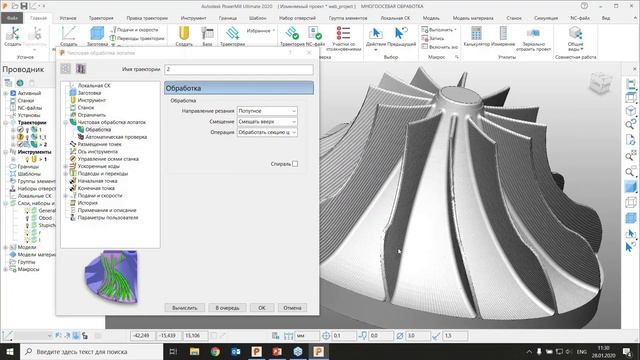Expand the Избранное dropdown in the ribbon
Viewport: 640px width, 360px height.
(260, 31)
